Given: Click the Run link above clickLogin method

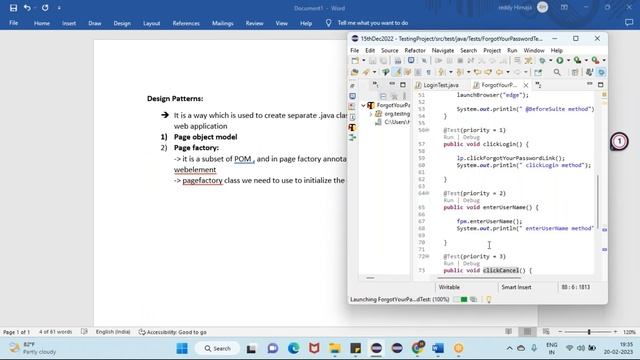Looking at the screenshot, I should [x=448, y=137].
